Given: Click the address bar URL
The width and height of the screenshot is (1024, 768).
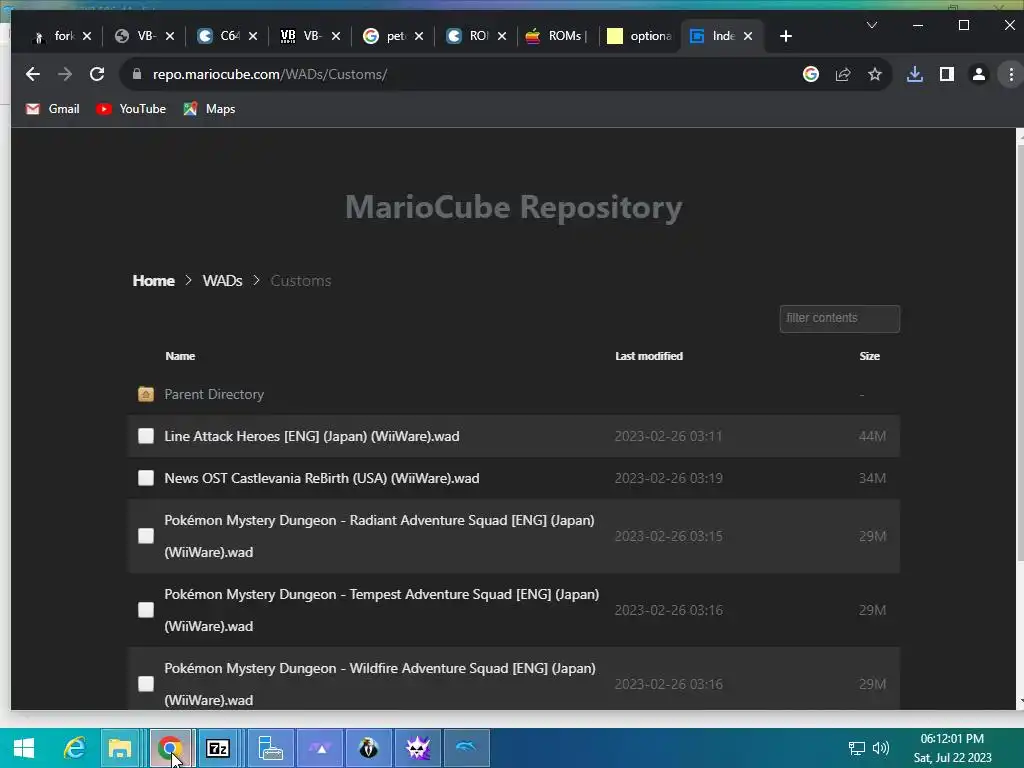Looking at the screenshot, I should tap(270, 74).
